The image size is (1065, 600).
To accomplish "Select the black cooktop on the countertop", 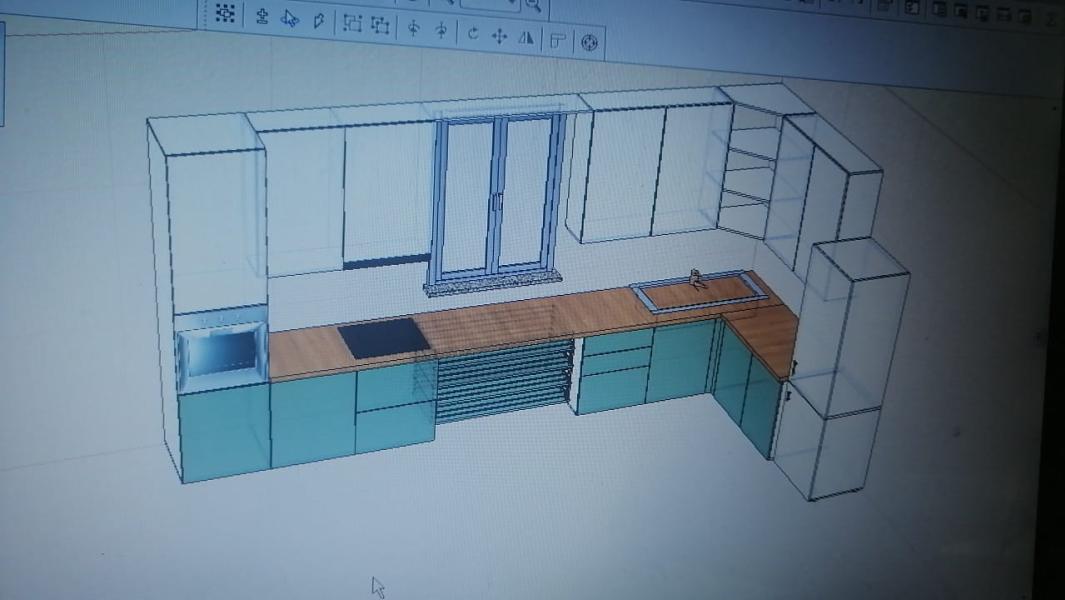I will point(384,338).
